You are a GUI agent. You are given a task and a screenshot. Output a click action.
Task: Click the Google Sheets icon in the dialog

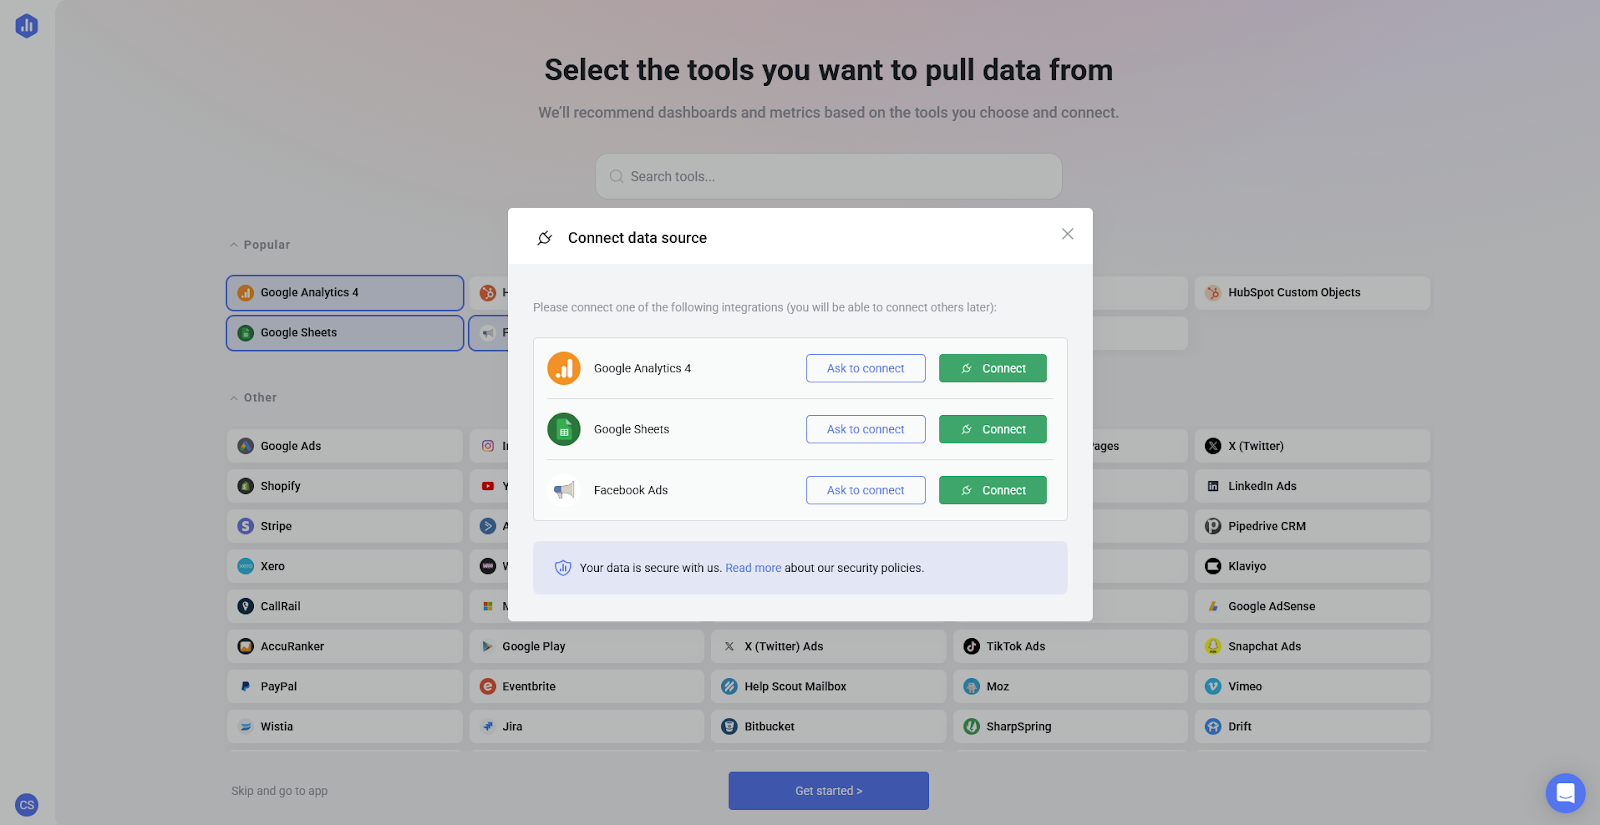click(x=564, y=429)
